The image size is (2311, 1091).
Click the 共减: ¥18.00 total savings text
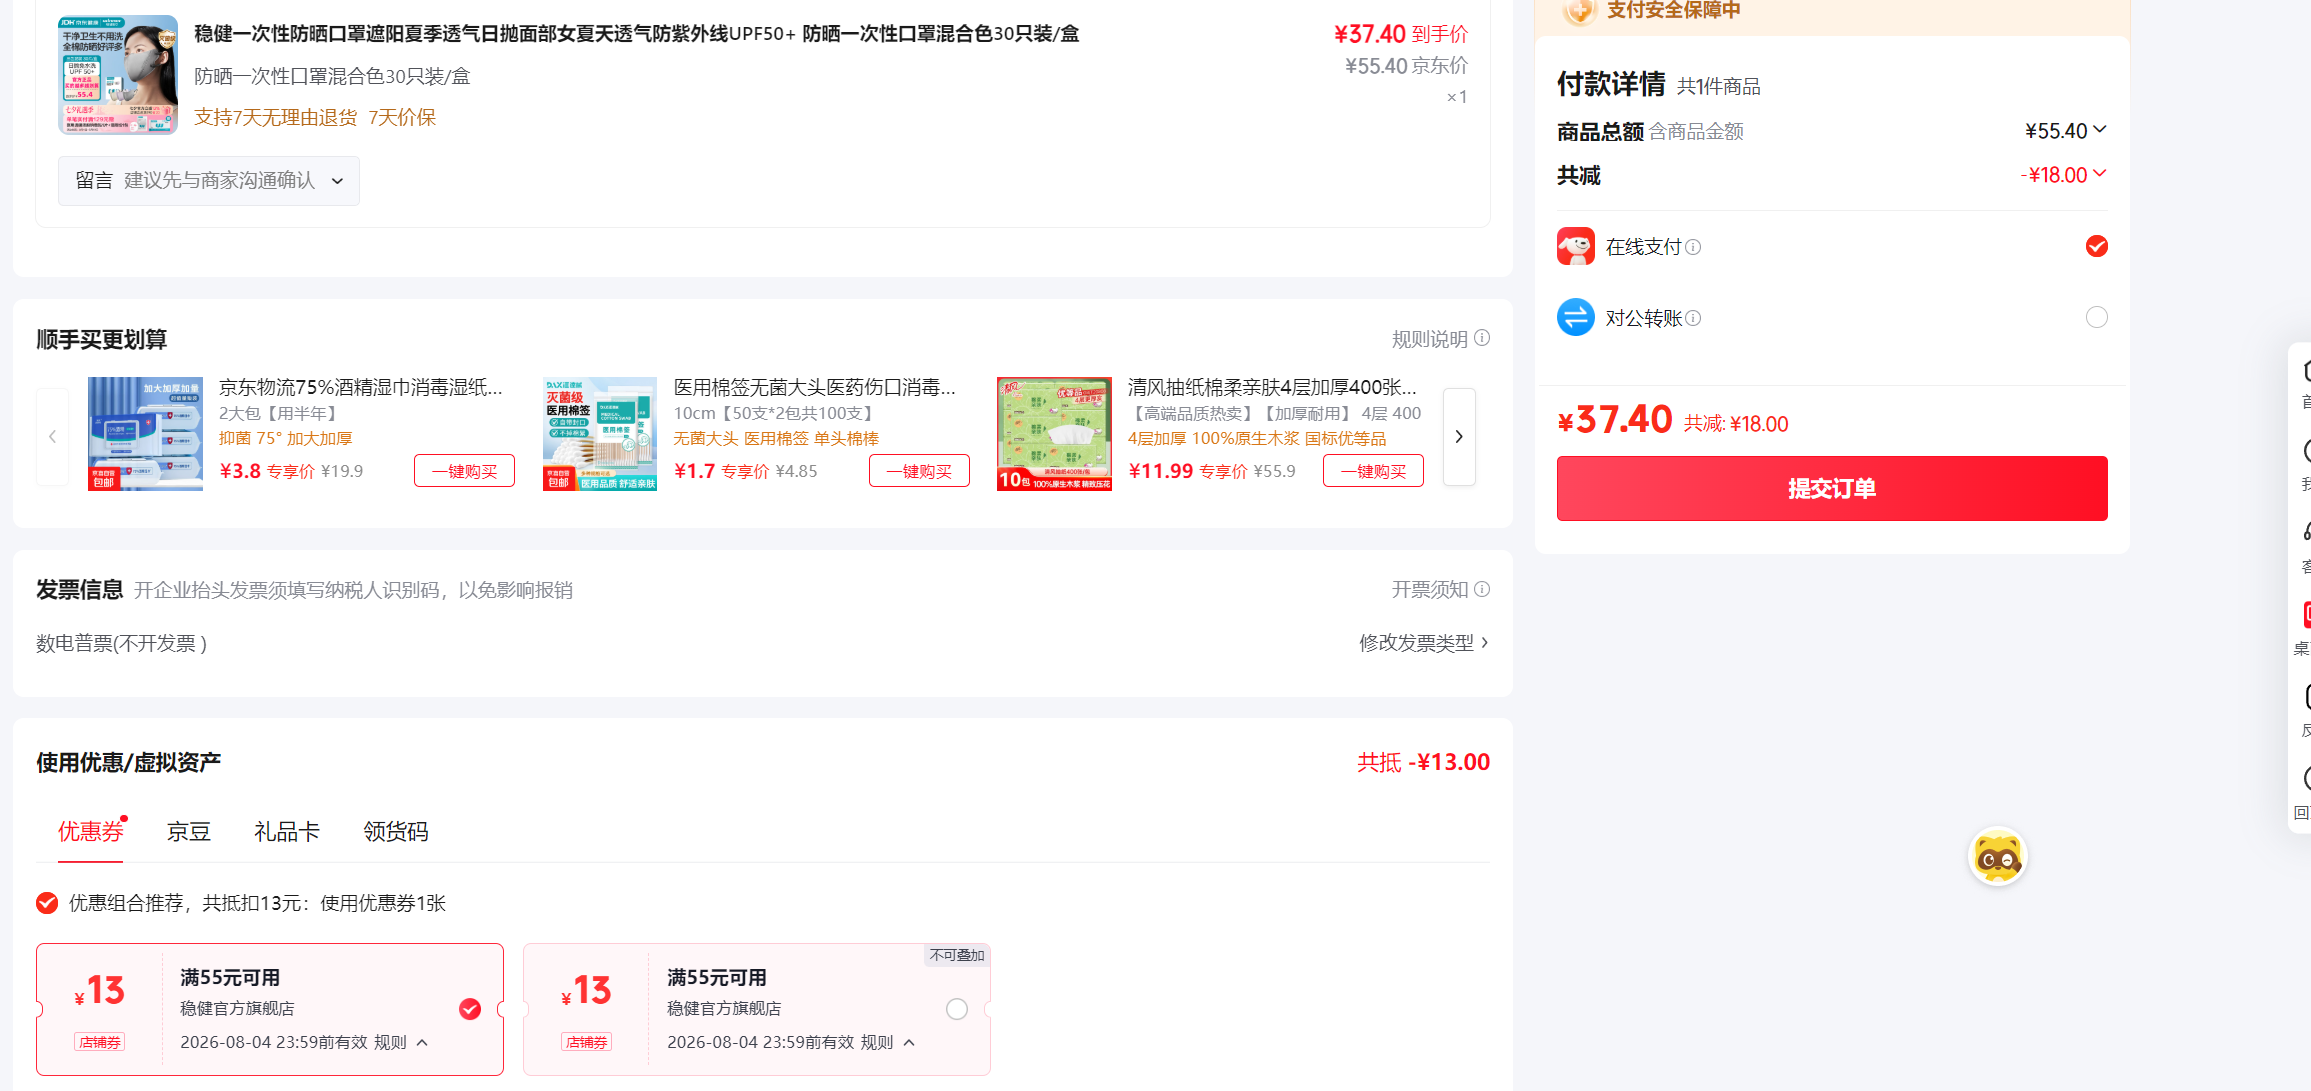[x=1736, y=424]
